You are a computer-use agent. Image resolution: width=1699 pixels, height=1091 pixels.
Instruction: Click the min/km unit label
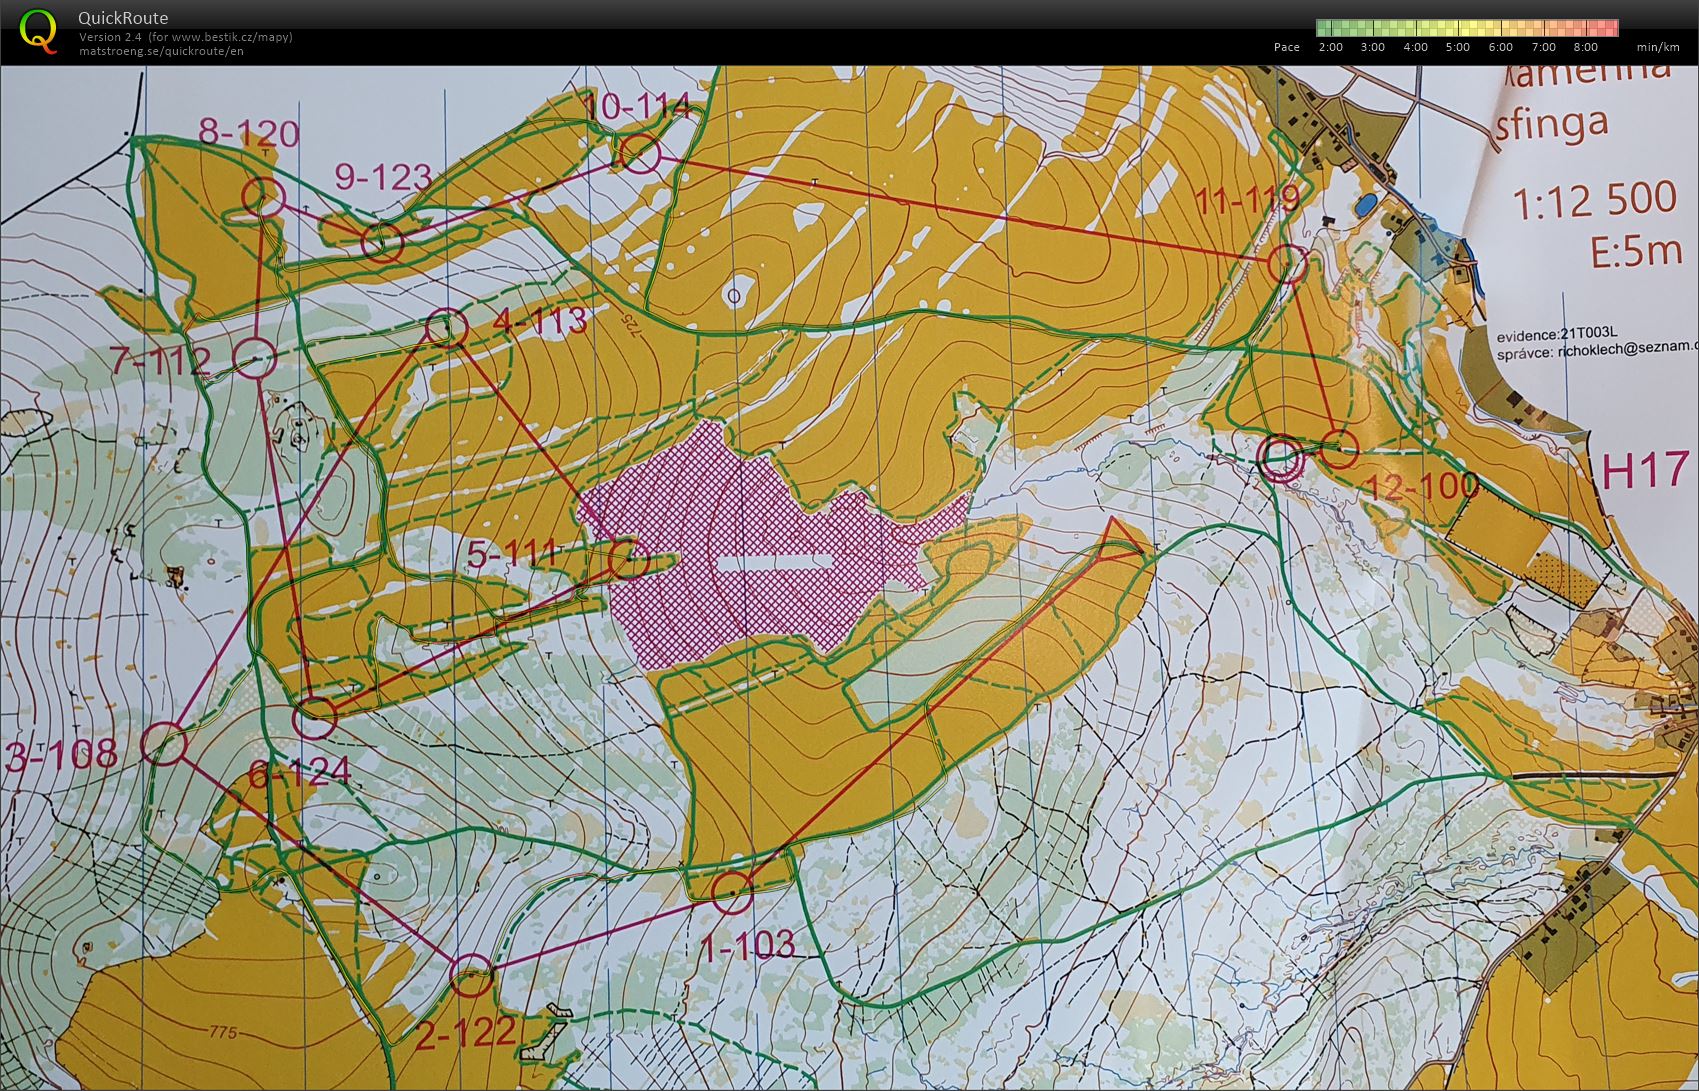pyautogui.click(x=1658, y=47)
